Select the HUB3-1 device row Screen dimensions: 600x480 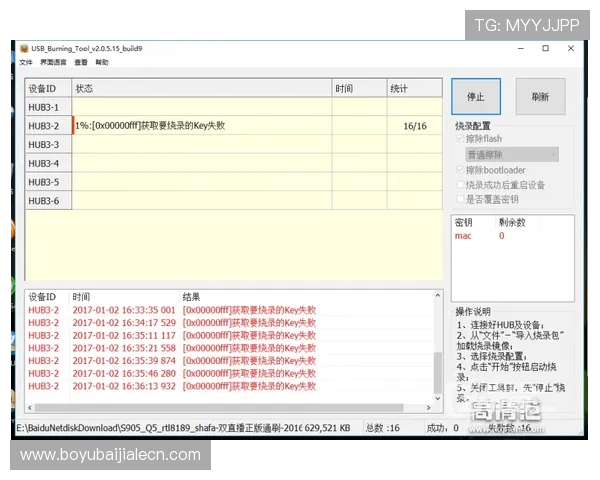[x=234, y=107]
